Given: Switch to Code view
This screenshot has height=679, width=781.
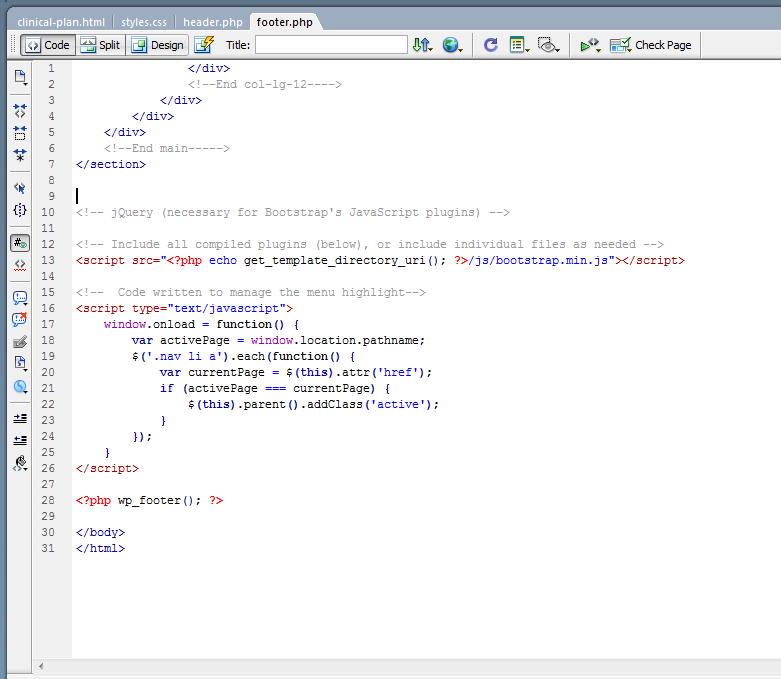Looking at the screenshot, I should click(x=48, y=45).
